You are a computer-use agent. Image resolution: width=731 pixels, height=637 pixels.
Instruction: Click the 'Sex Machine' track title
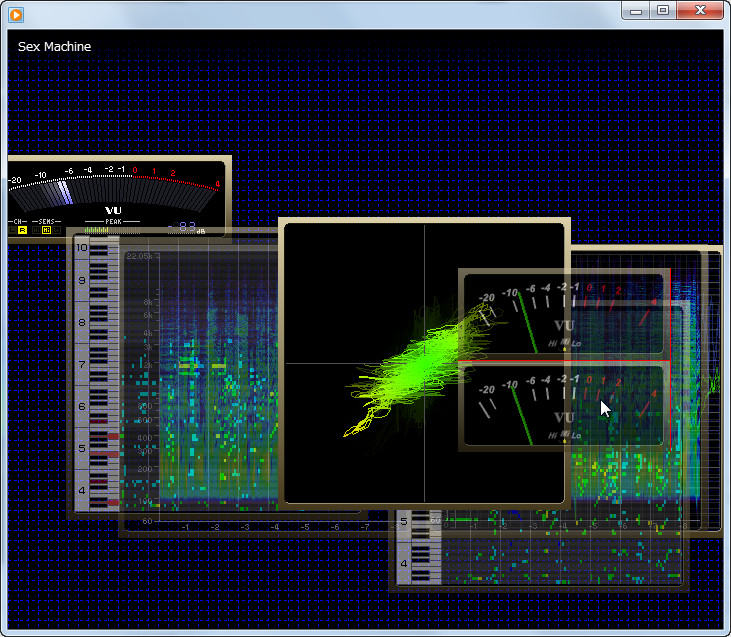[x=55, y=47]
